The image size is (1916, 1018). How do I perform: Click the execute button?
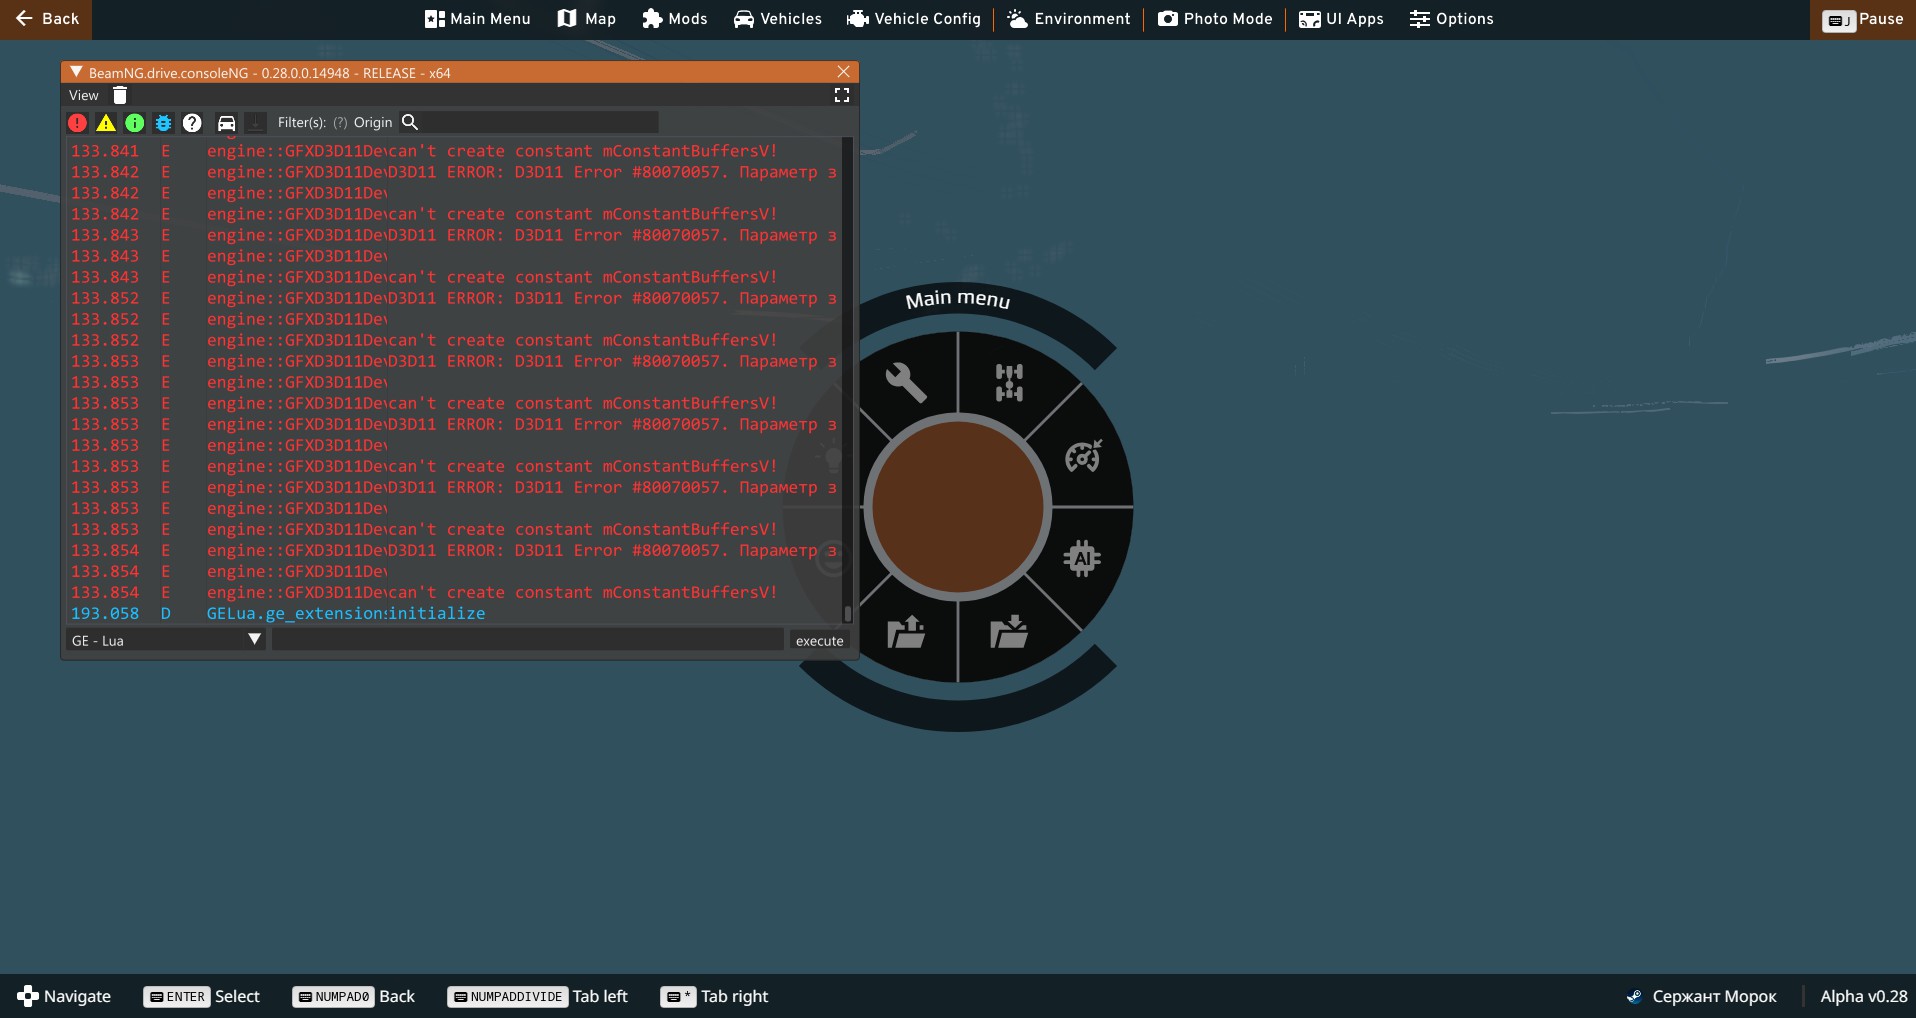(820, 640)
